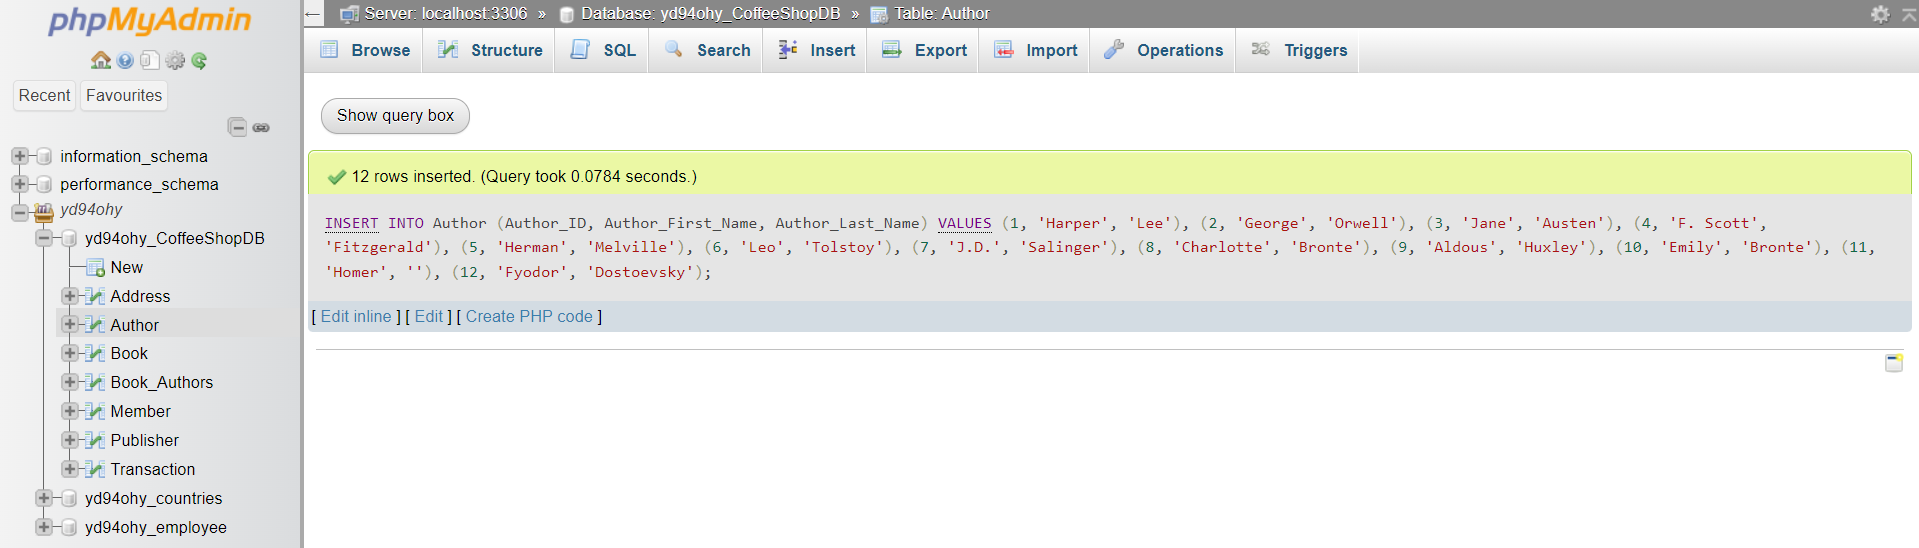1919x548 pixels.
Task: Open the Insert tab
Action: pyautogui.click(x=816, y=50)
